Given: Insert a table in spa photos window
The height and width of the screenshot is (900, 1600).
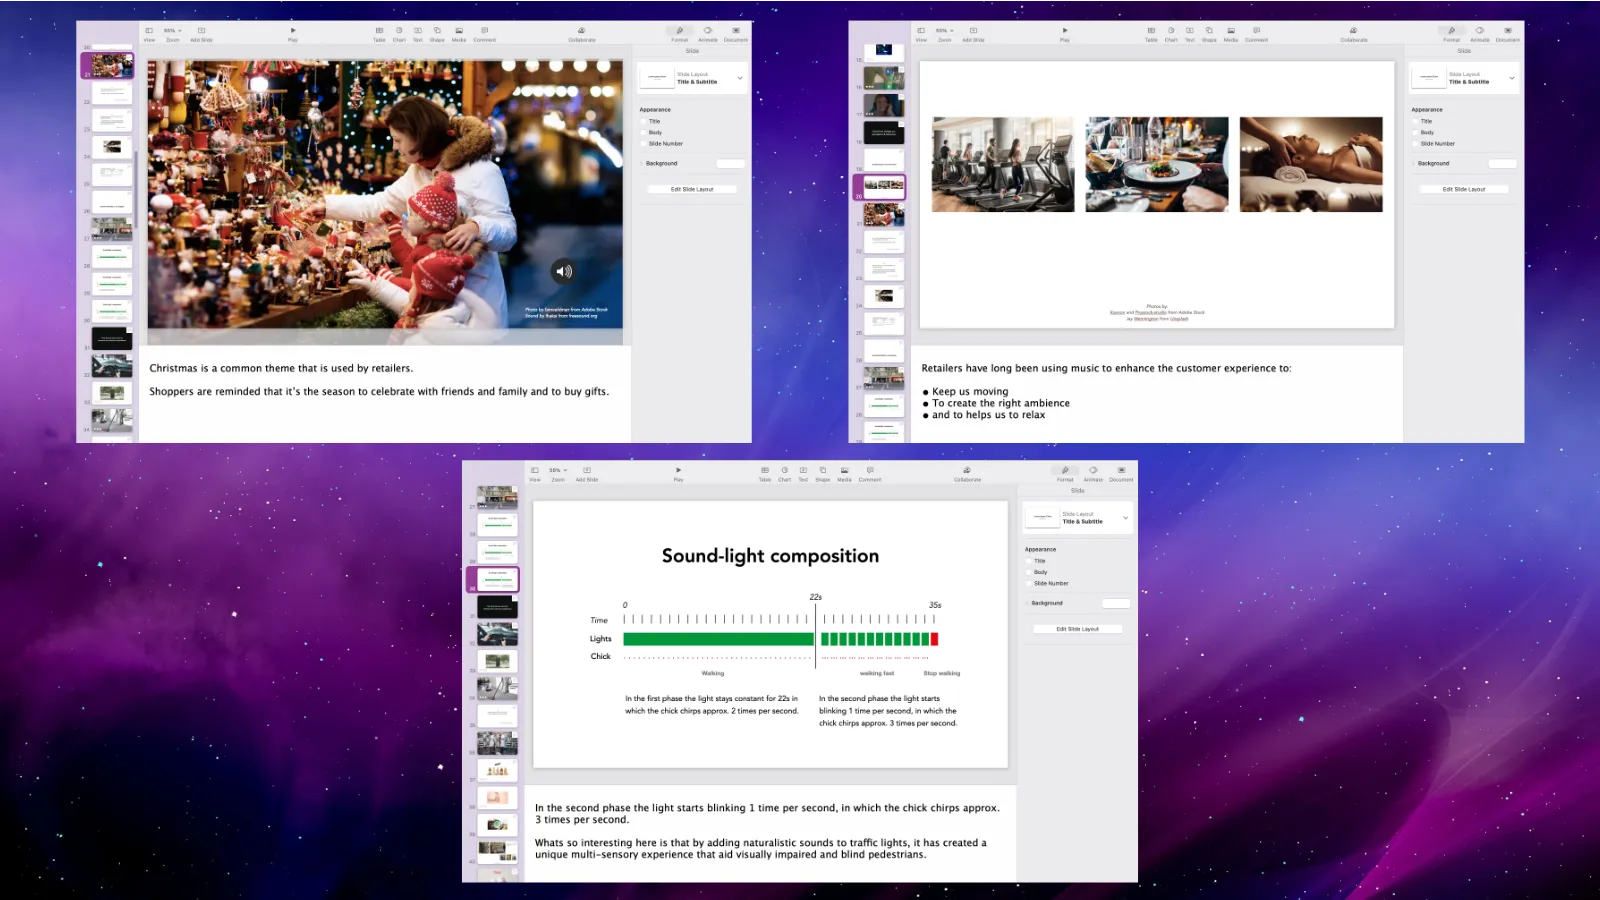Looking at the screenshot, I should tap(1151, 34).
